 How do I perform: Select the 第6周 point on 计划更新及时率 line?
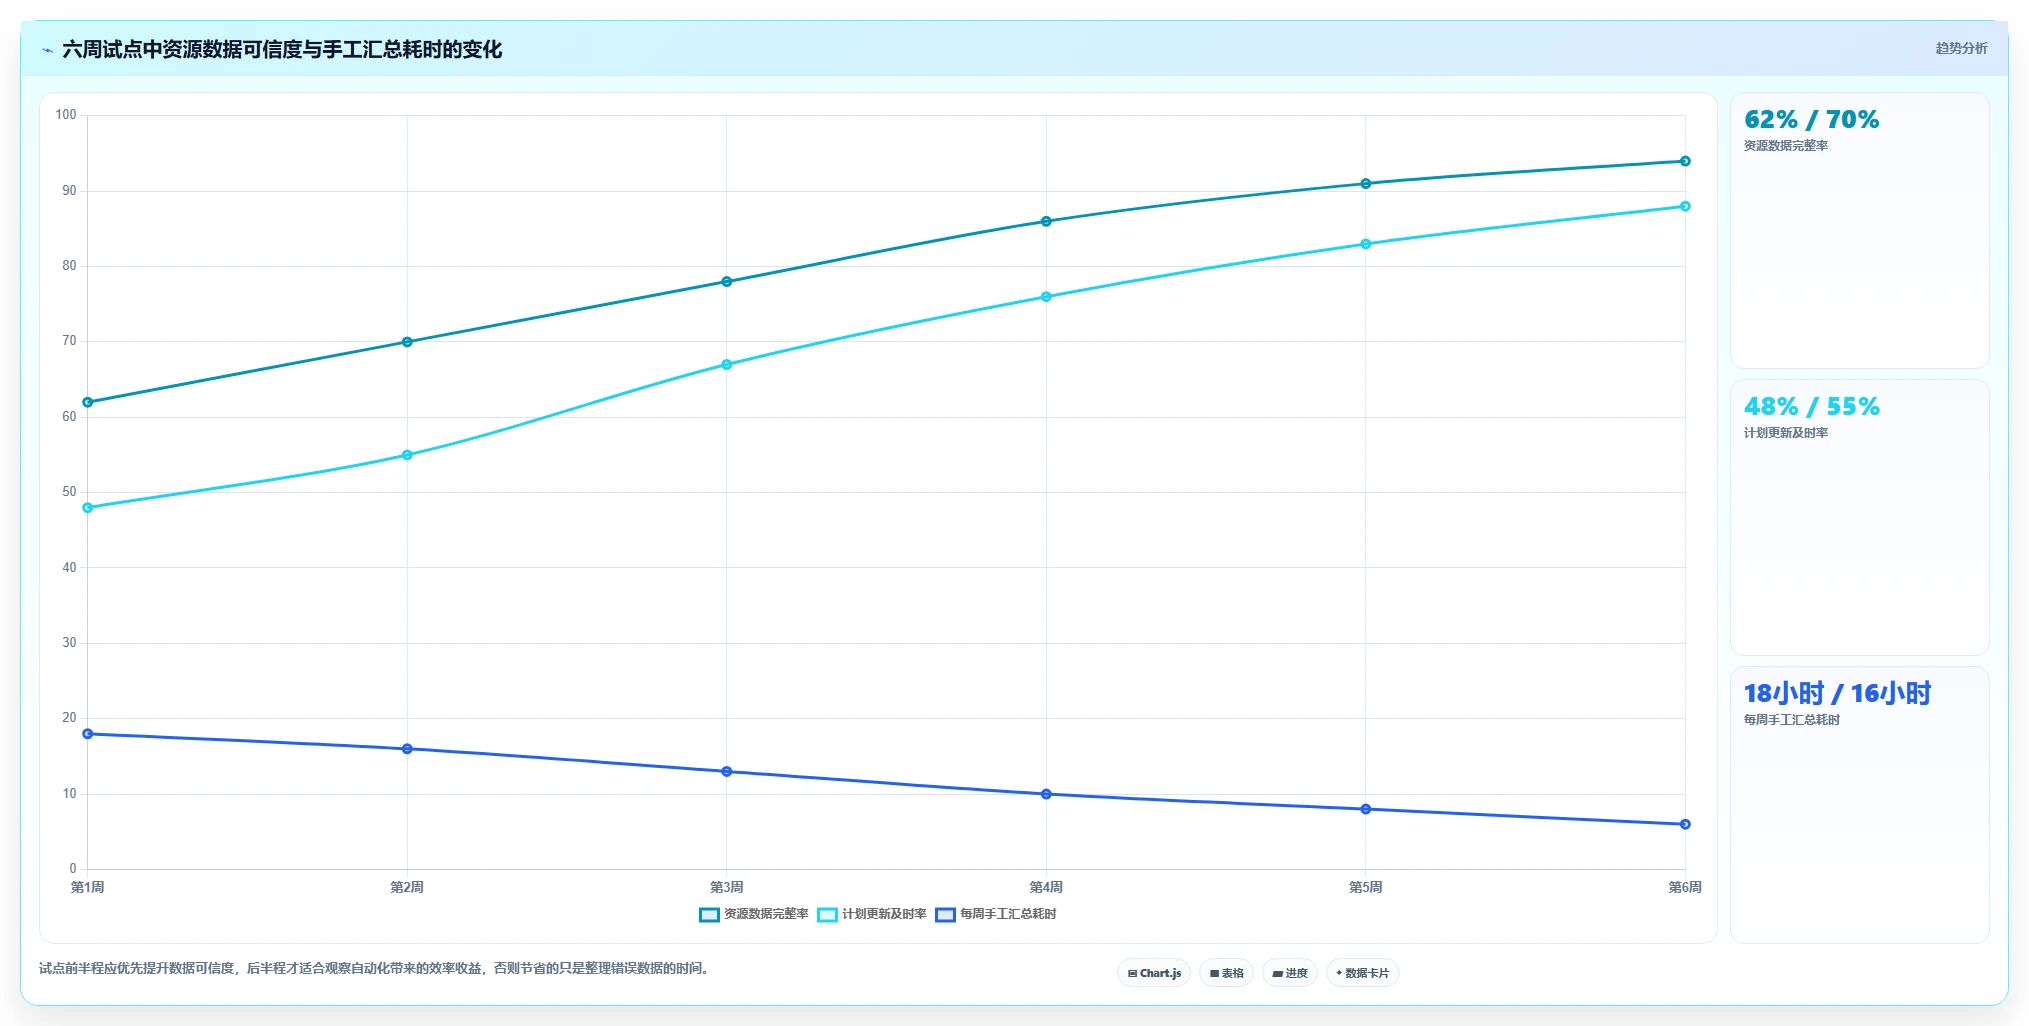coord(1685,206)
